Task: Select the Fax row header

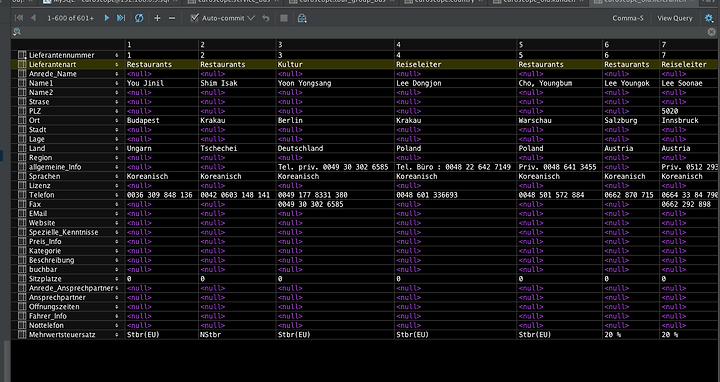Action: [68, 204]
